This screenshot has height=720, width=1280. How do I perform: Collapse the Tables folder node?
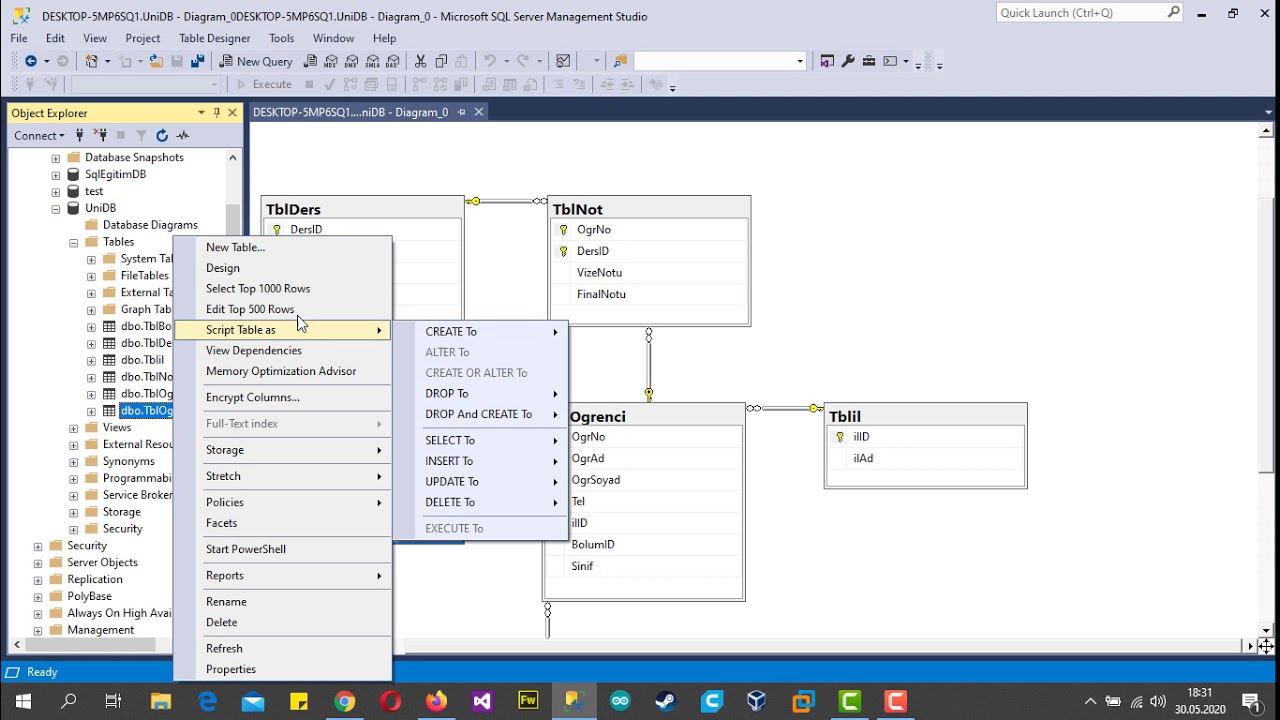click(74, 242)
